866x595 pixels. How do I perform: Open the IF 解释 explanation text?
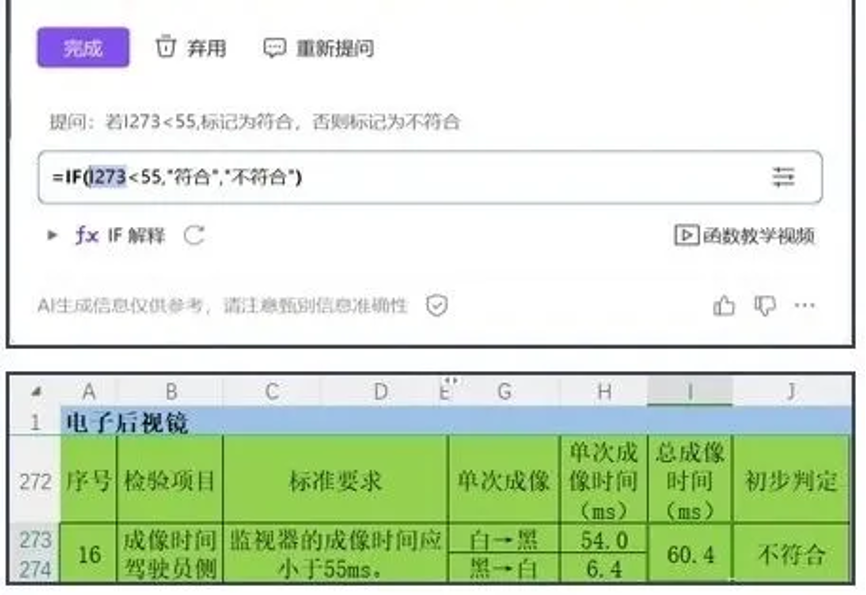click(x=136, y=236)
